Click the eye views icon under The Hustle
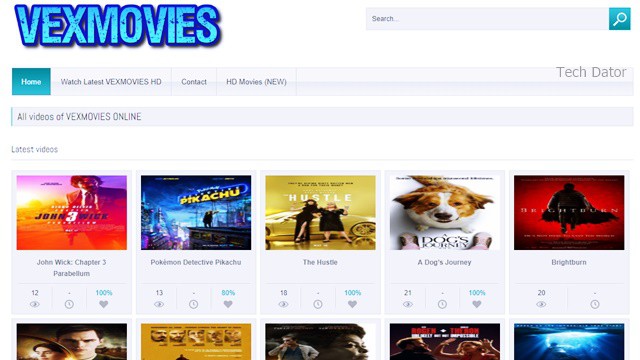 click(x=283, y=304)
